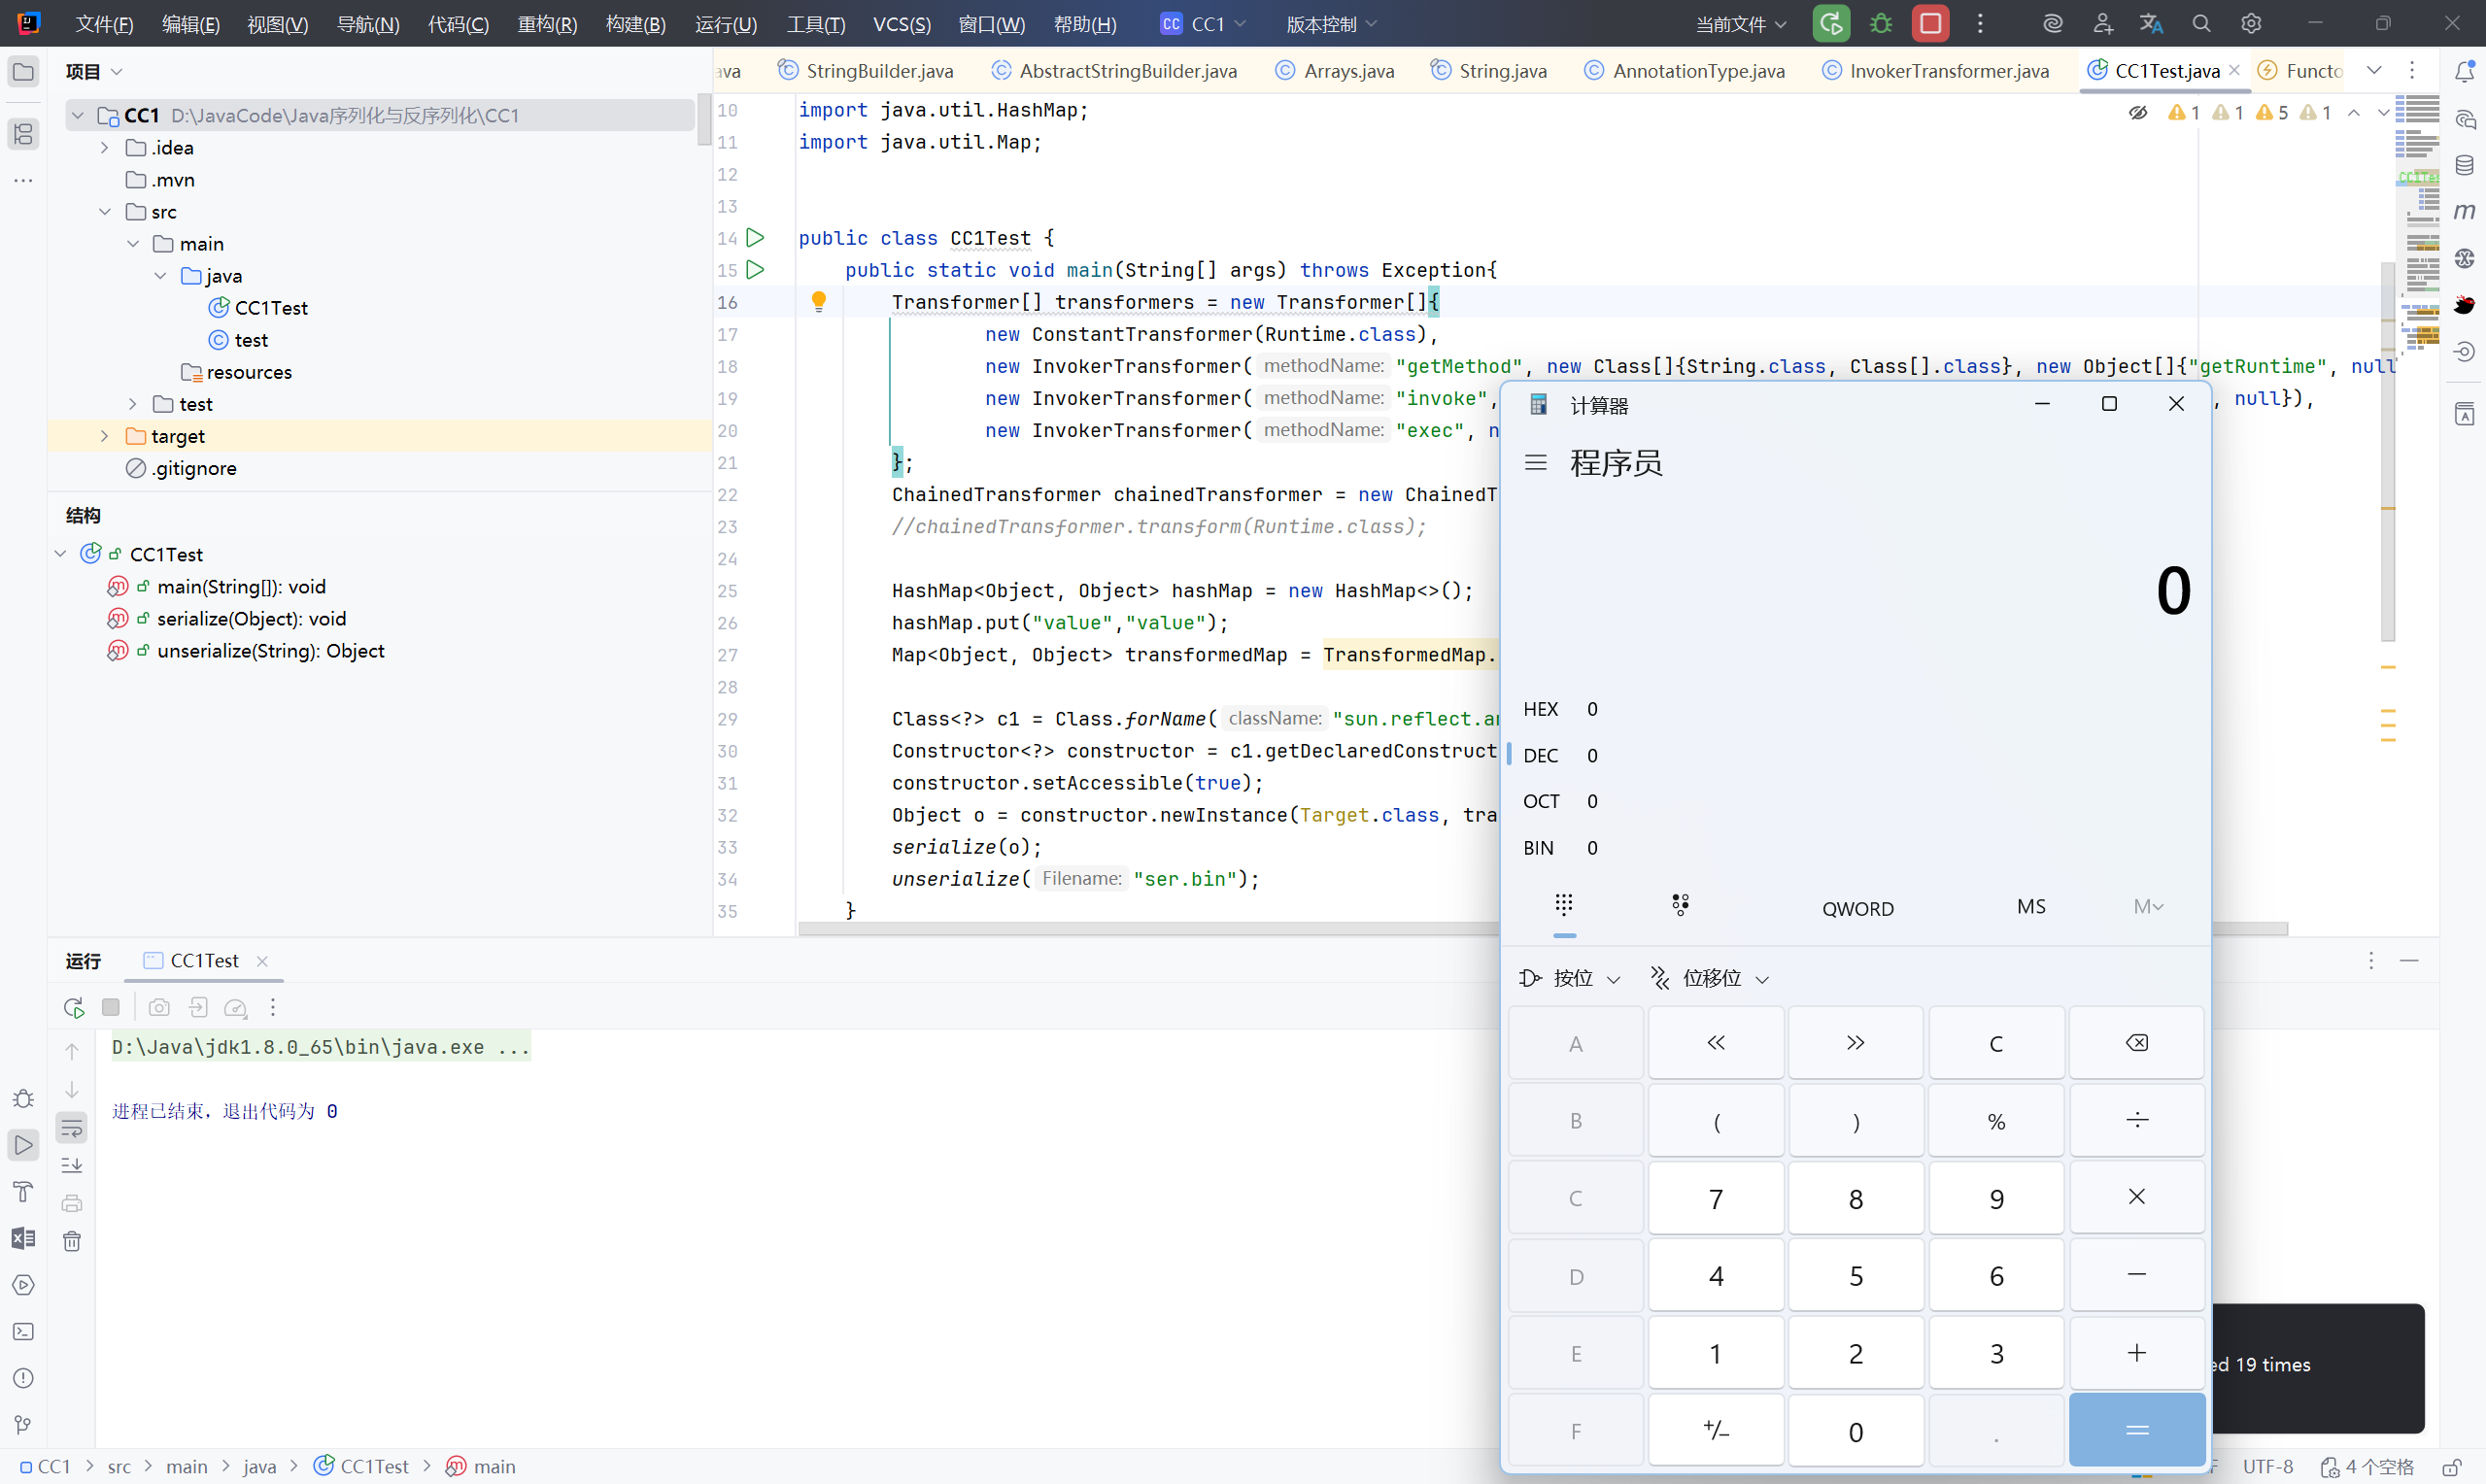
Task: Open the terminal tool window icon
Action: pyautogui.click(x=23, y=1331)
